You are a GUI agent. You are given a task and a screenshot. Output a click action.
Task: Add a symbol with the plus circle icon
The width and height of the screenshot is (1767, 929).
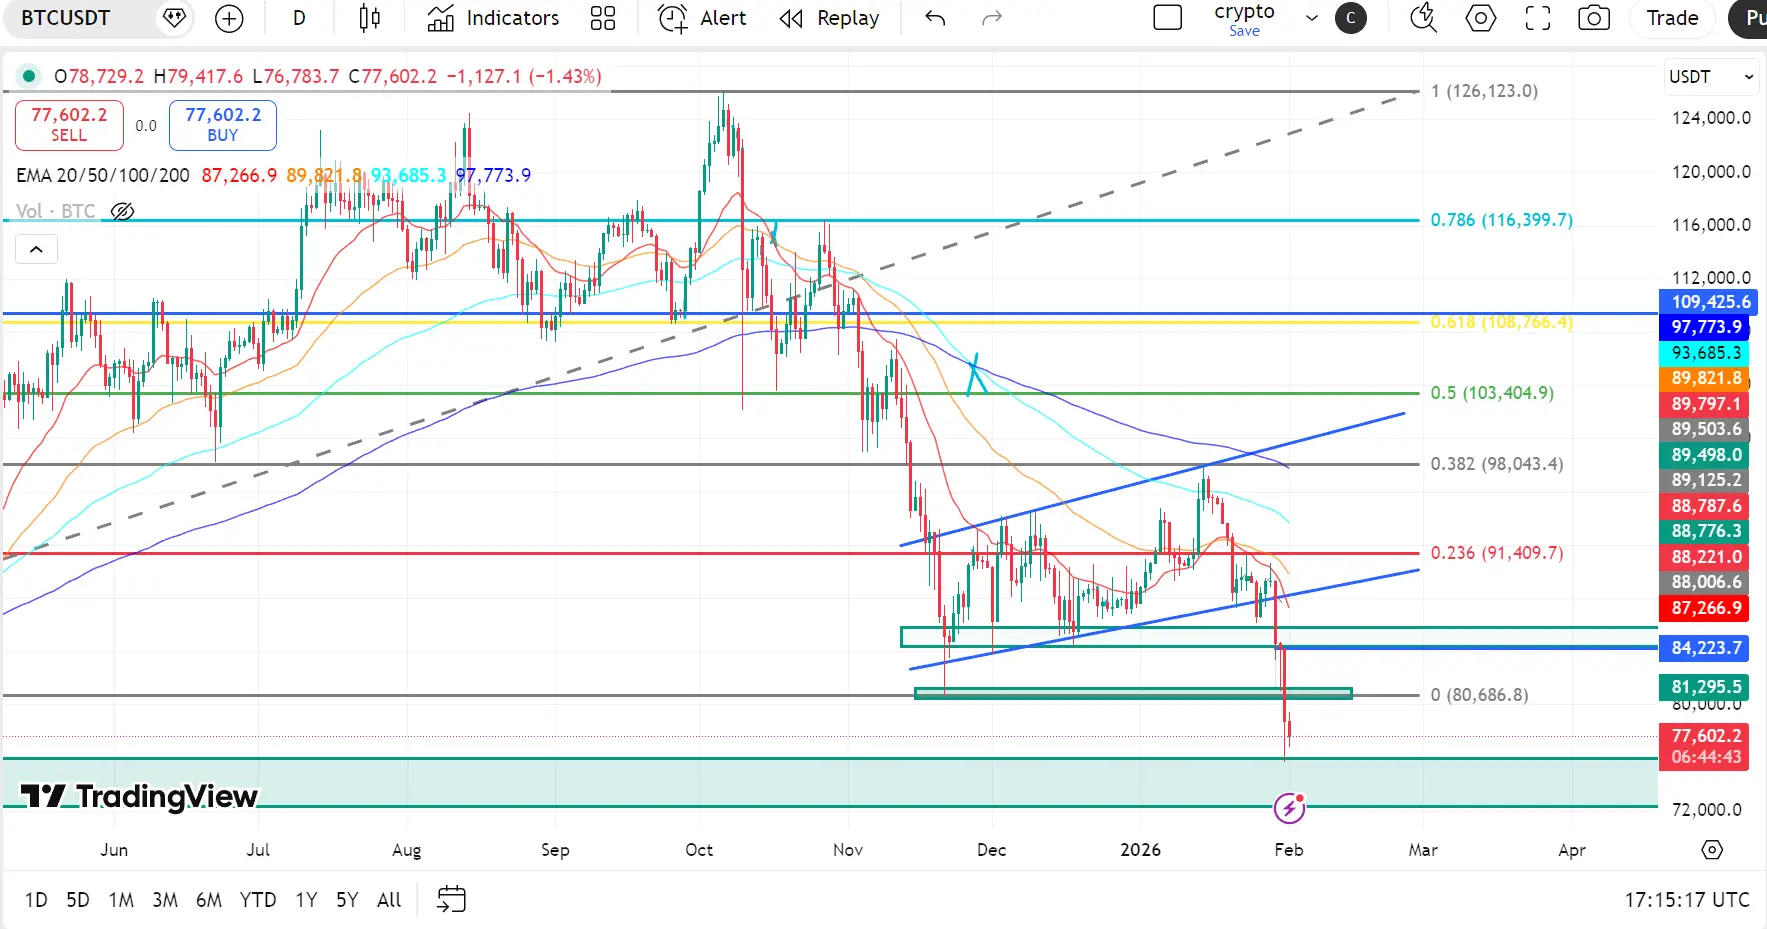point(229,18)
